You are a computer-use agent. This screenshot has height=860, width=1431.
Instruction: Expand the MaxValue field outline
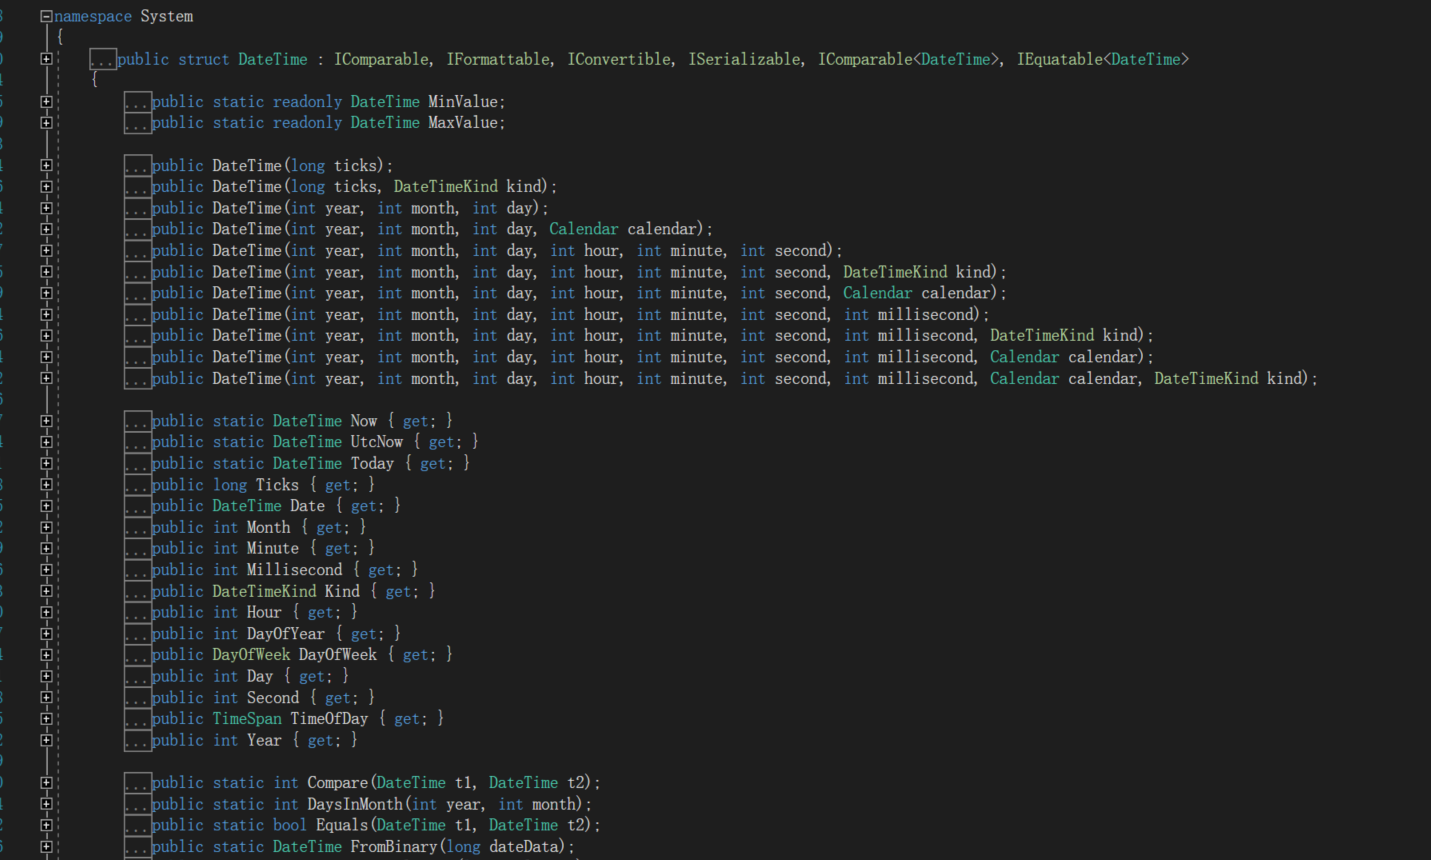click(x=46, y=123)
